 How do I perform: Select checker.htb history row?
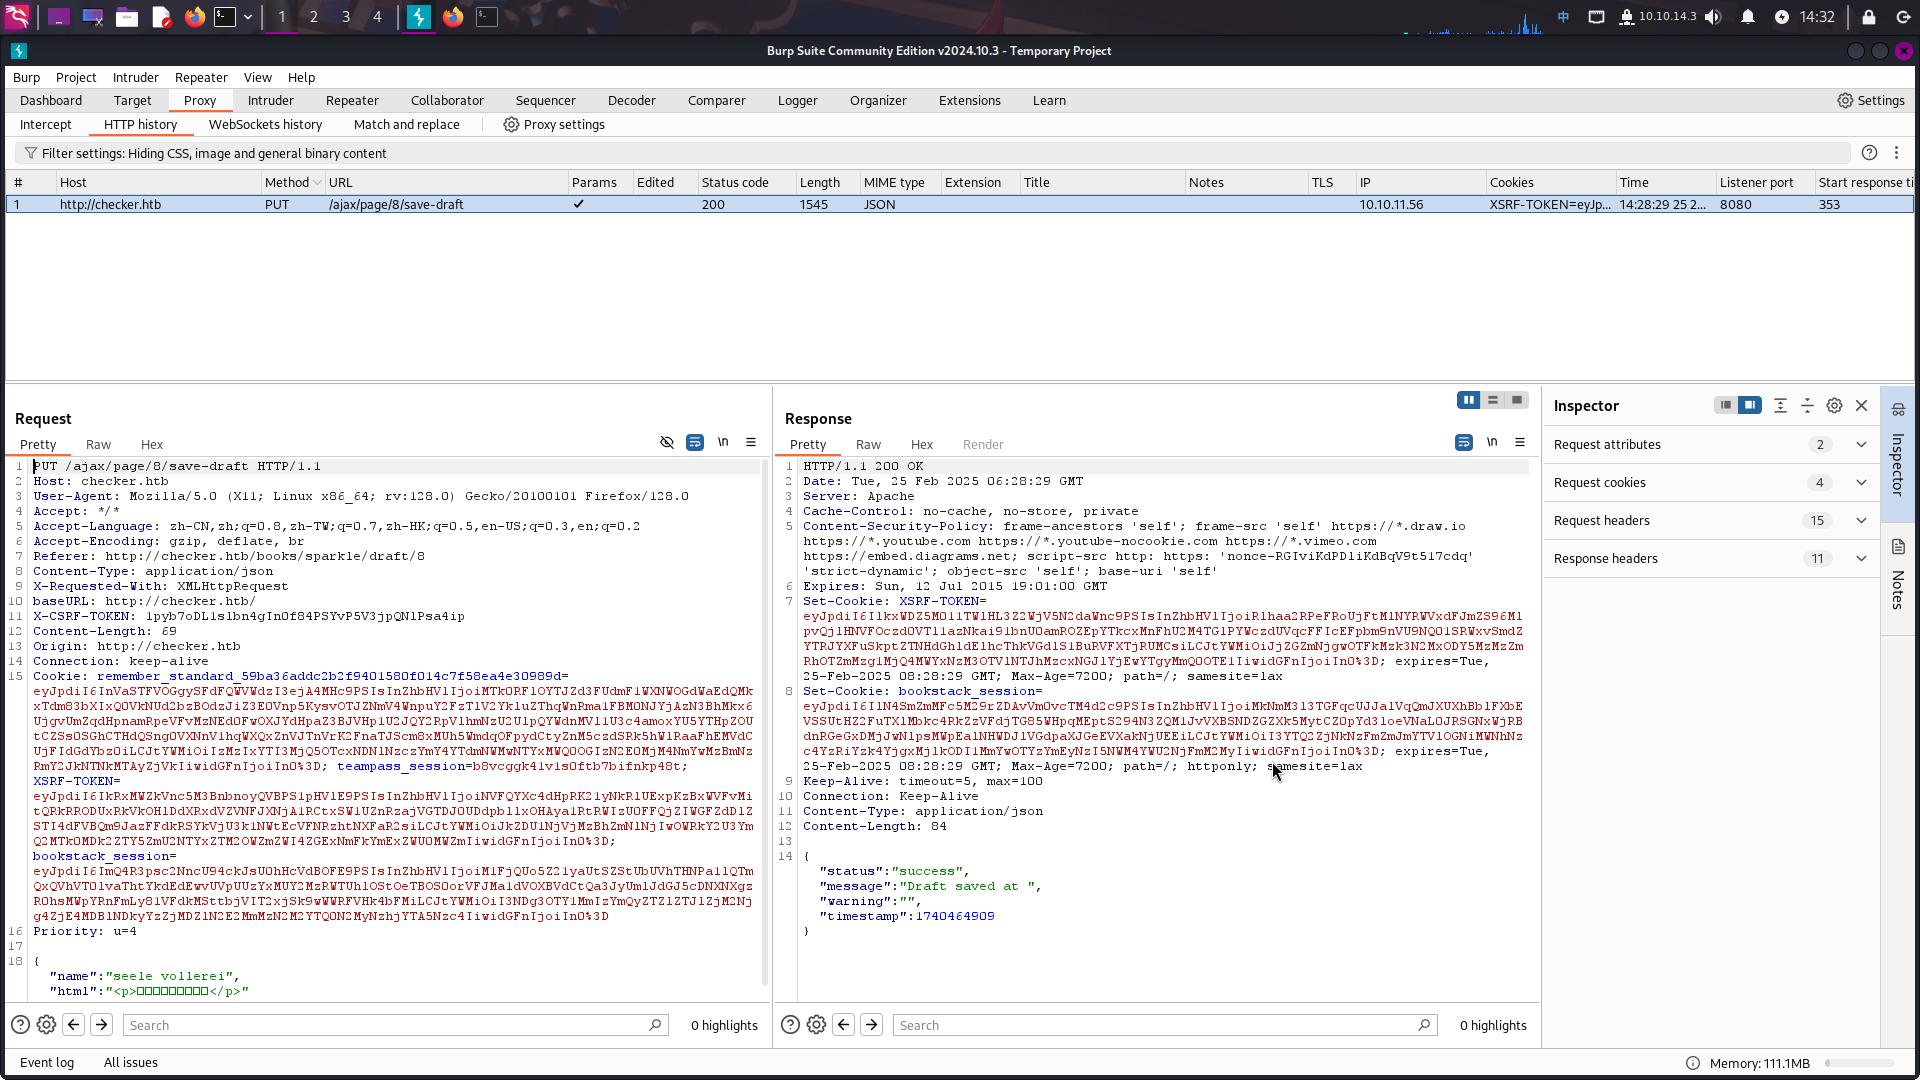[x=960, y=205]
